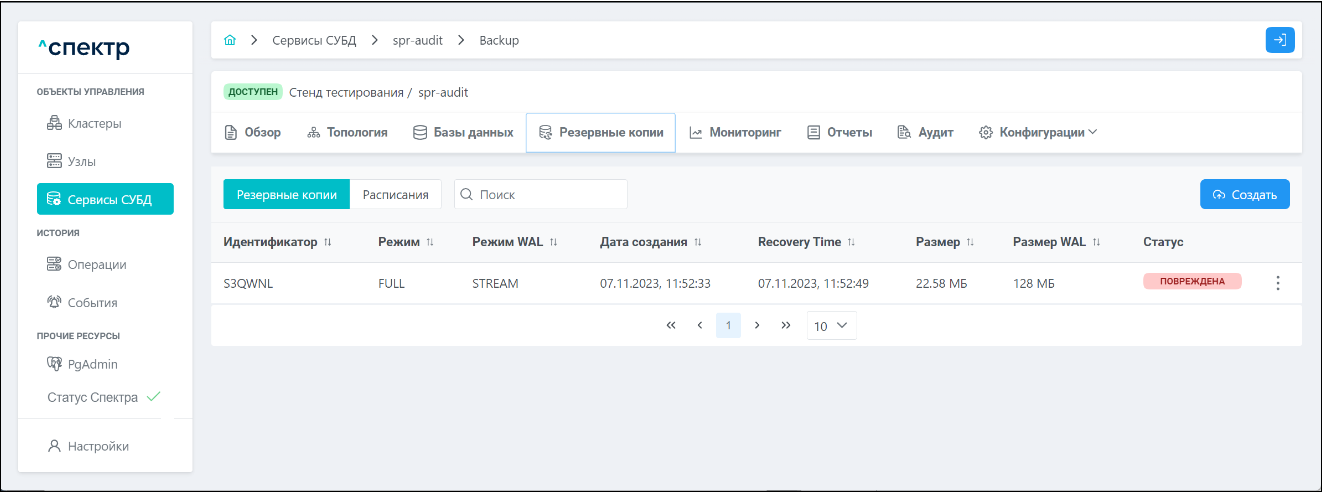Select the Резервные копии toggle button
The image size is (1323, 493).
pos(286,195)
